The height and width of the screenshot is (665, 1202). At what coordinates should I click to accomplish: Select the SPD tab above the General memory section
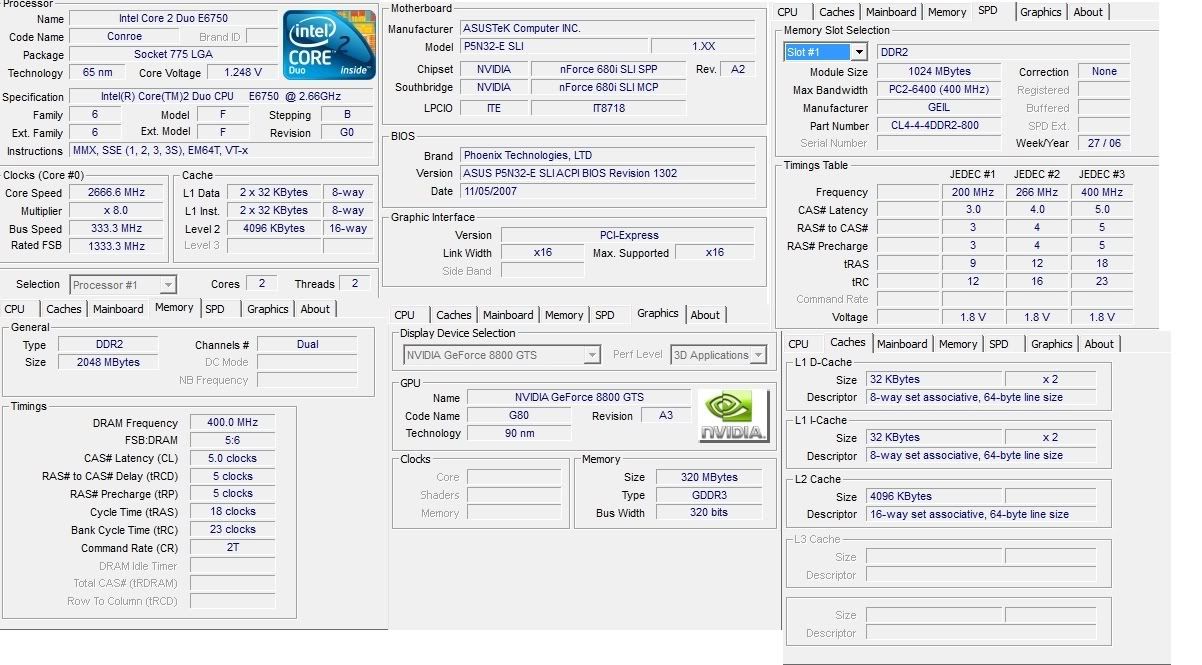click(x=215, y=309)
